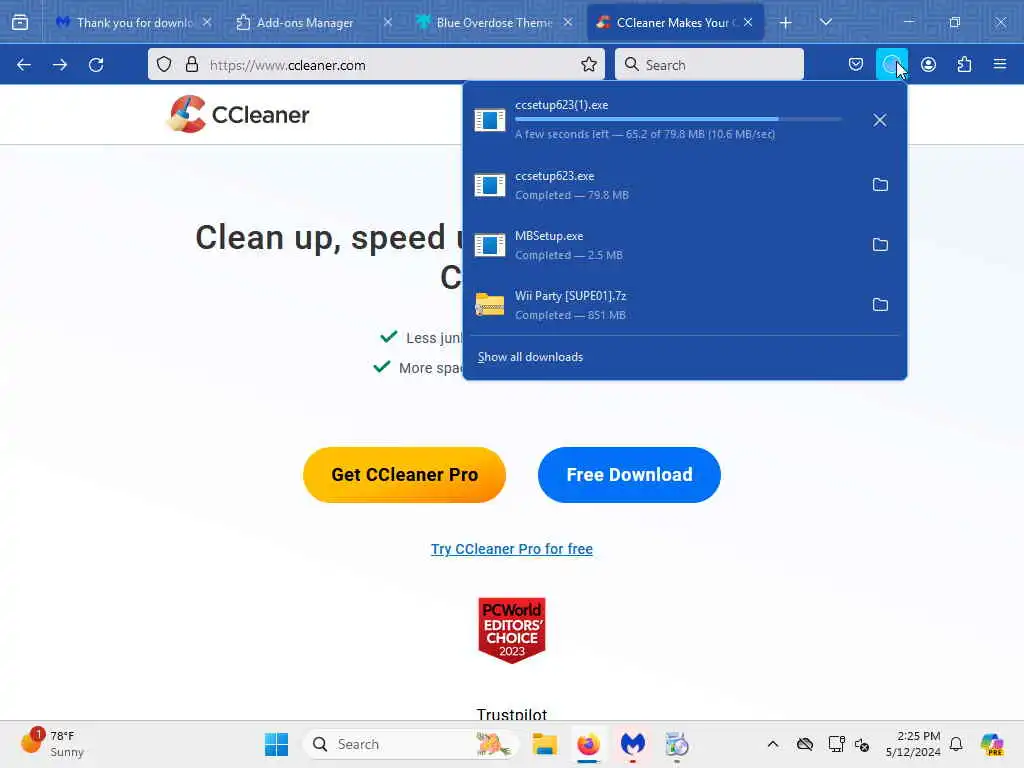Viewport: 1024px width, 768px height.
Task: Click the CCleaner logo
Action: tap(238, 114)
